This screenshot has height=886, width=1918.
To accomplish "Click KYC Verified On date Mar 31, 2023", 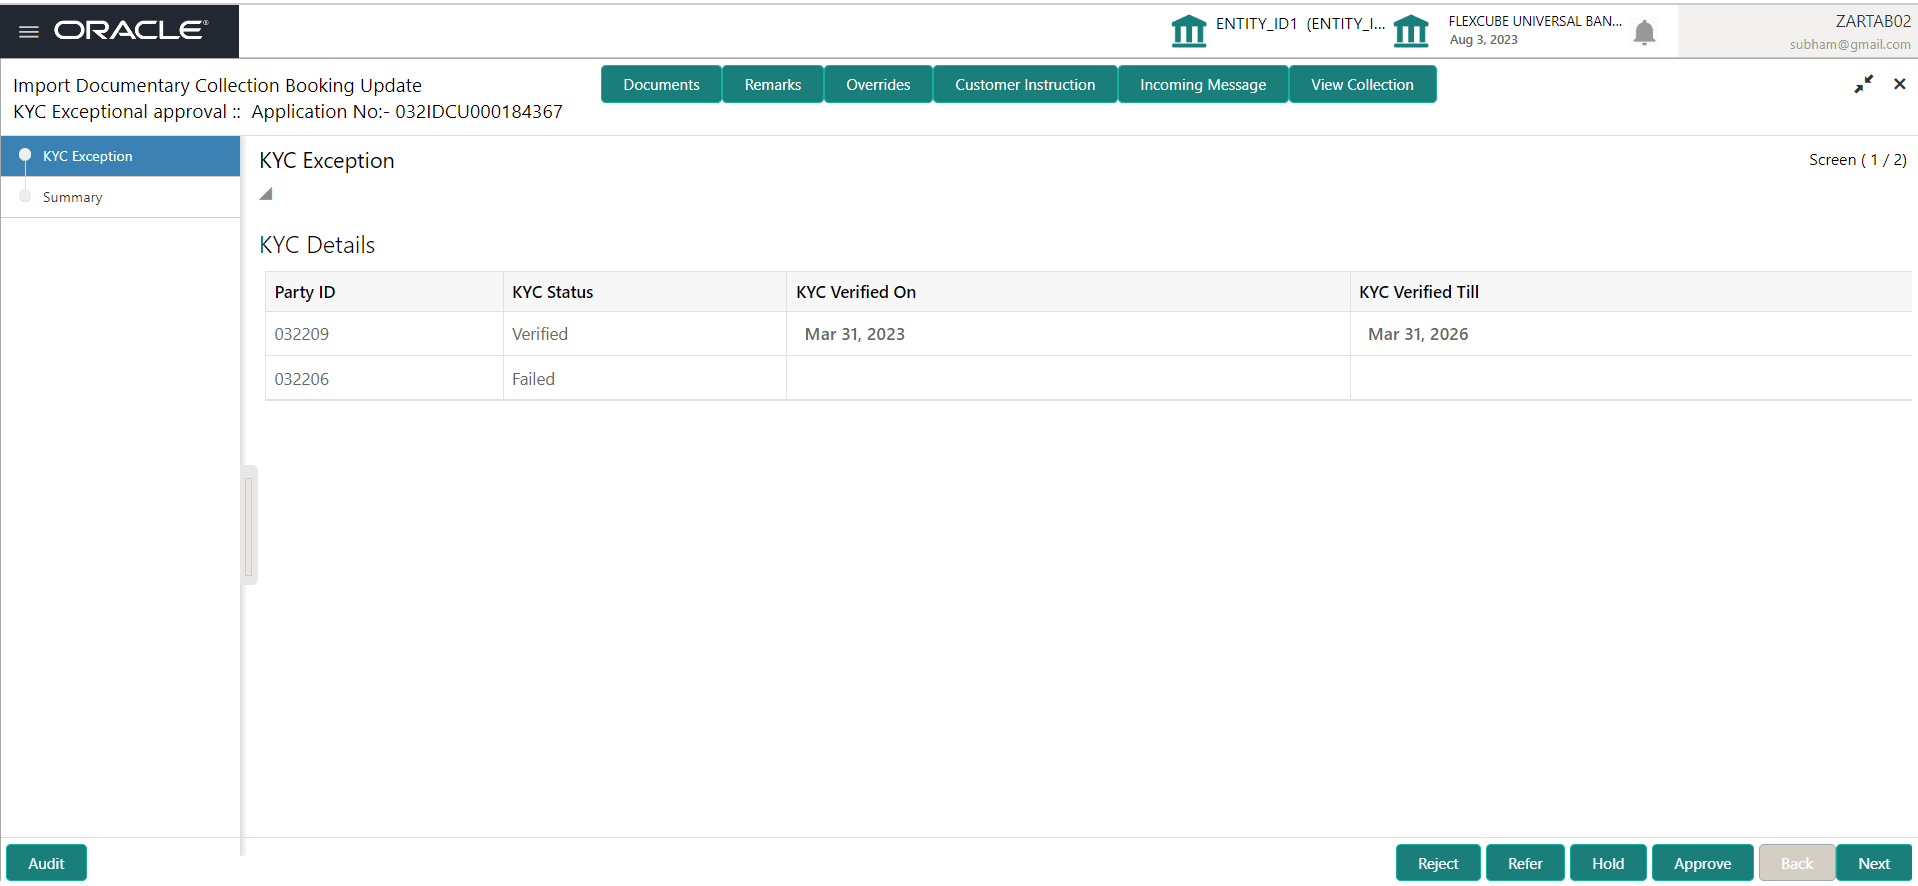I will 855,334.
